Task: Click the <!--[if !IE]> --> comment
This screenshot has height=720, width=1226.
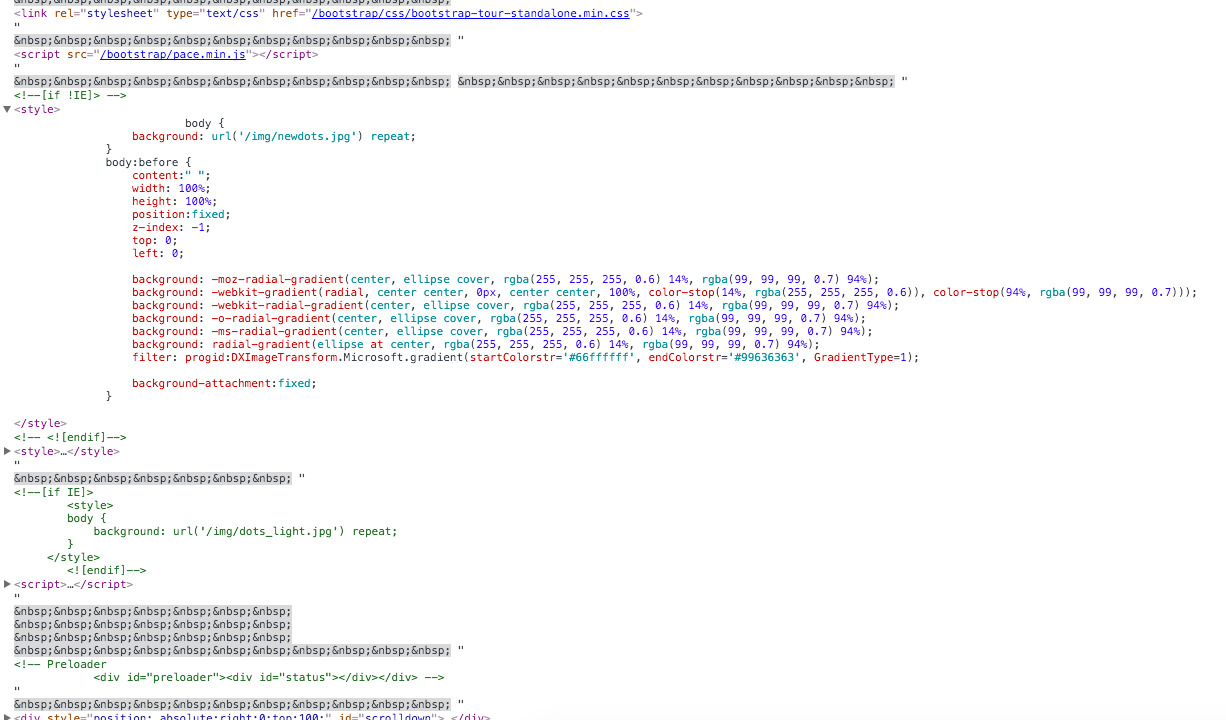Action: pyautogui.click(x=70, y=95)
